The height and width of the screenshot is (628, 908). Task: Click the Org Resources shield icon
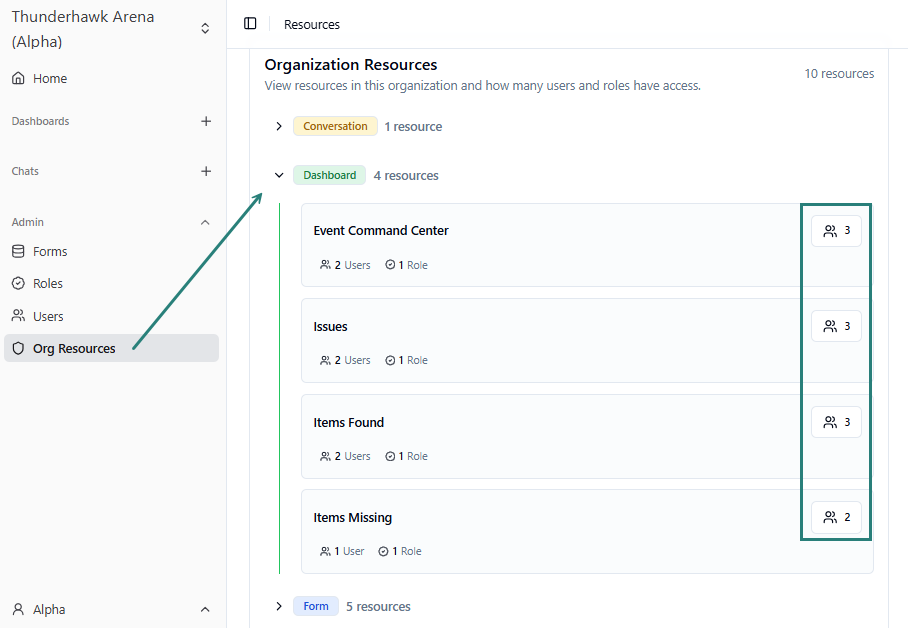[20, 347]
